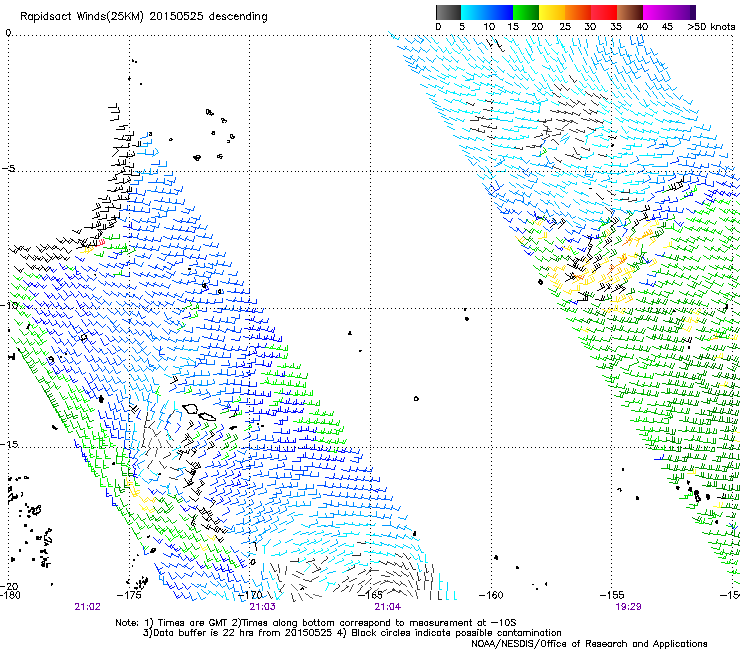Image resolution: width=740 pixels, height=650 pixels.
Task: Select the '21:04' swath time label
Action: click(x=387, y=607)
